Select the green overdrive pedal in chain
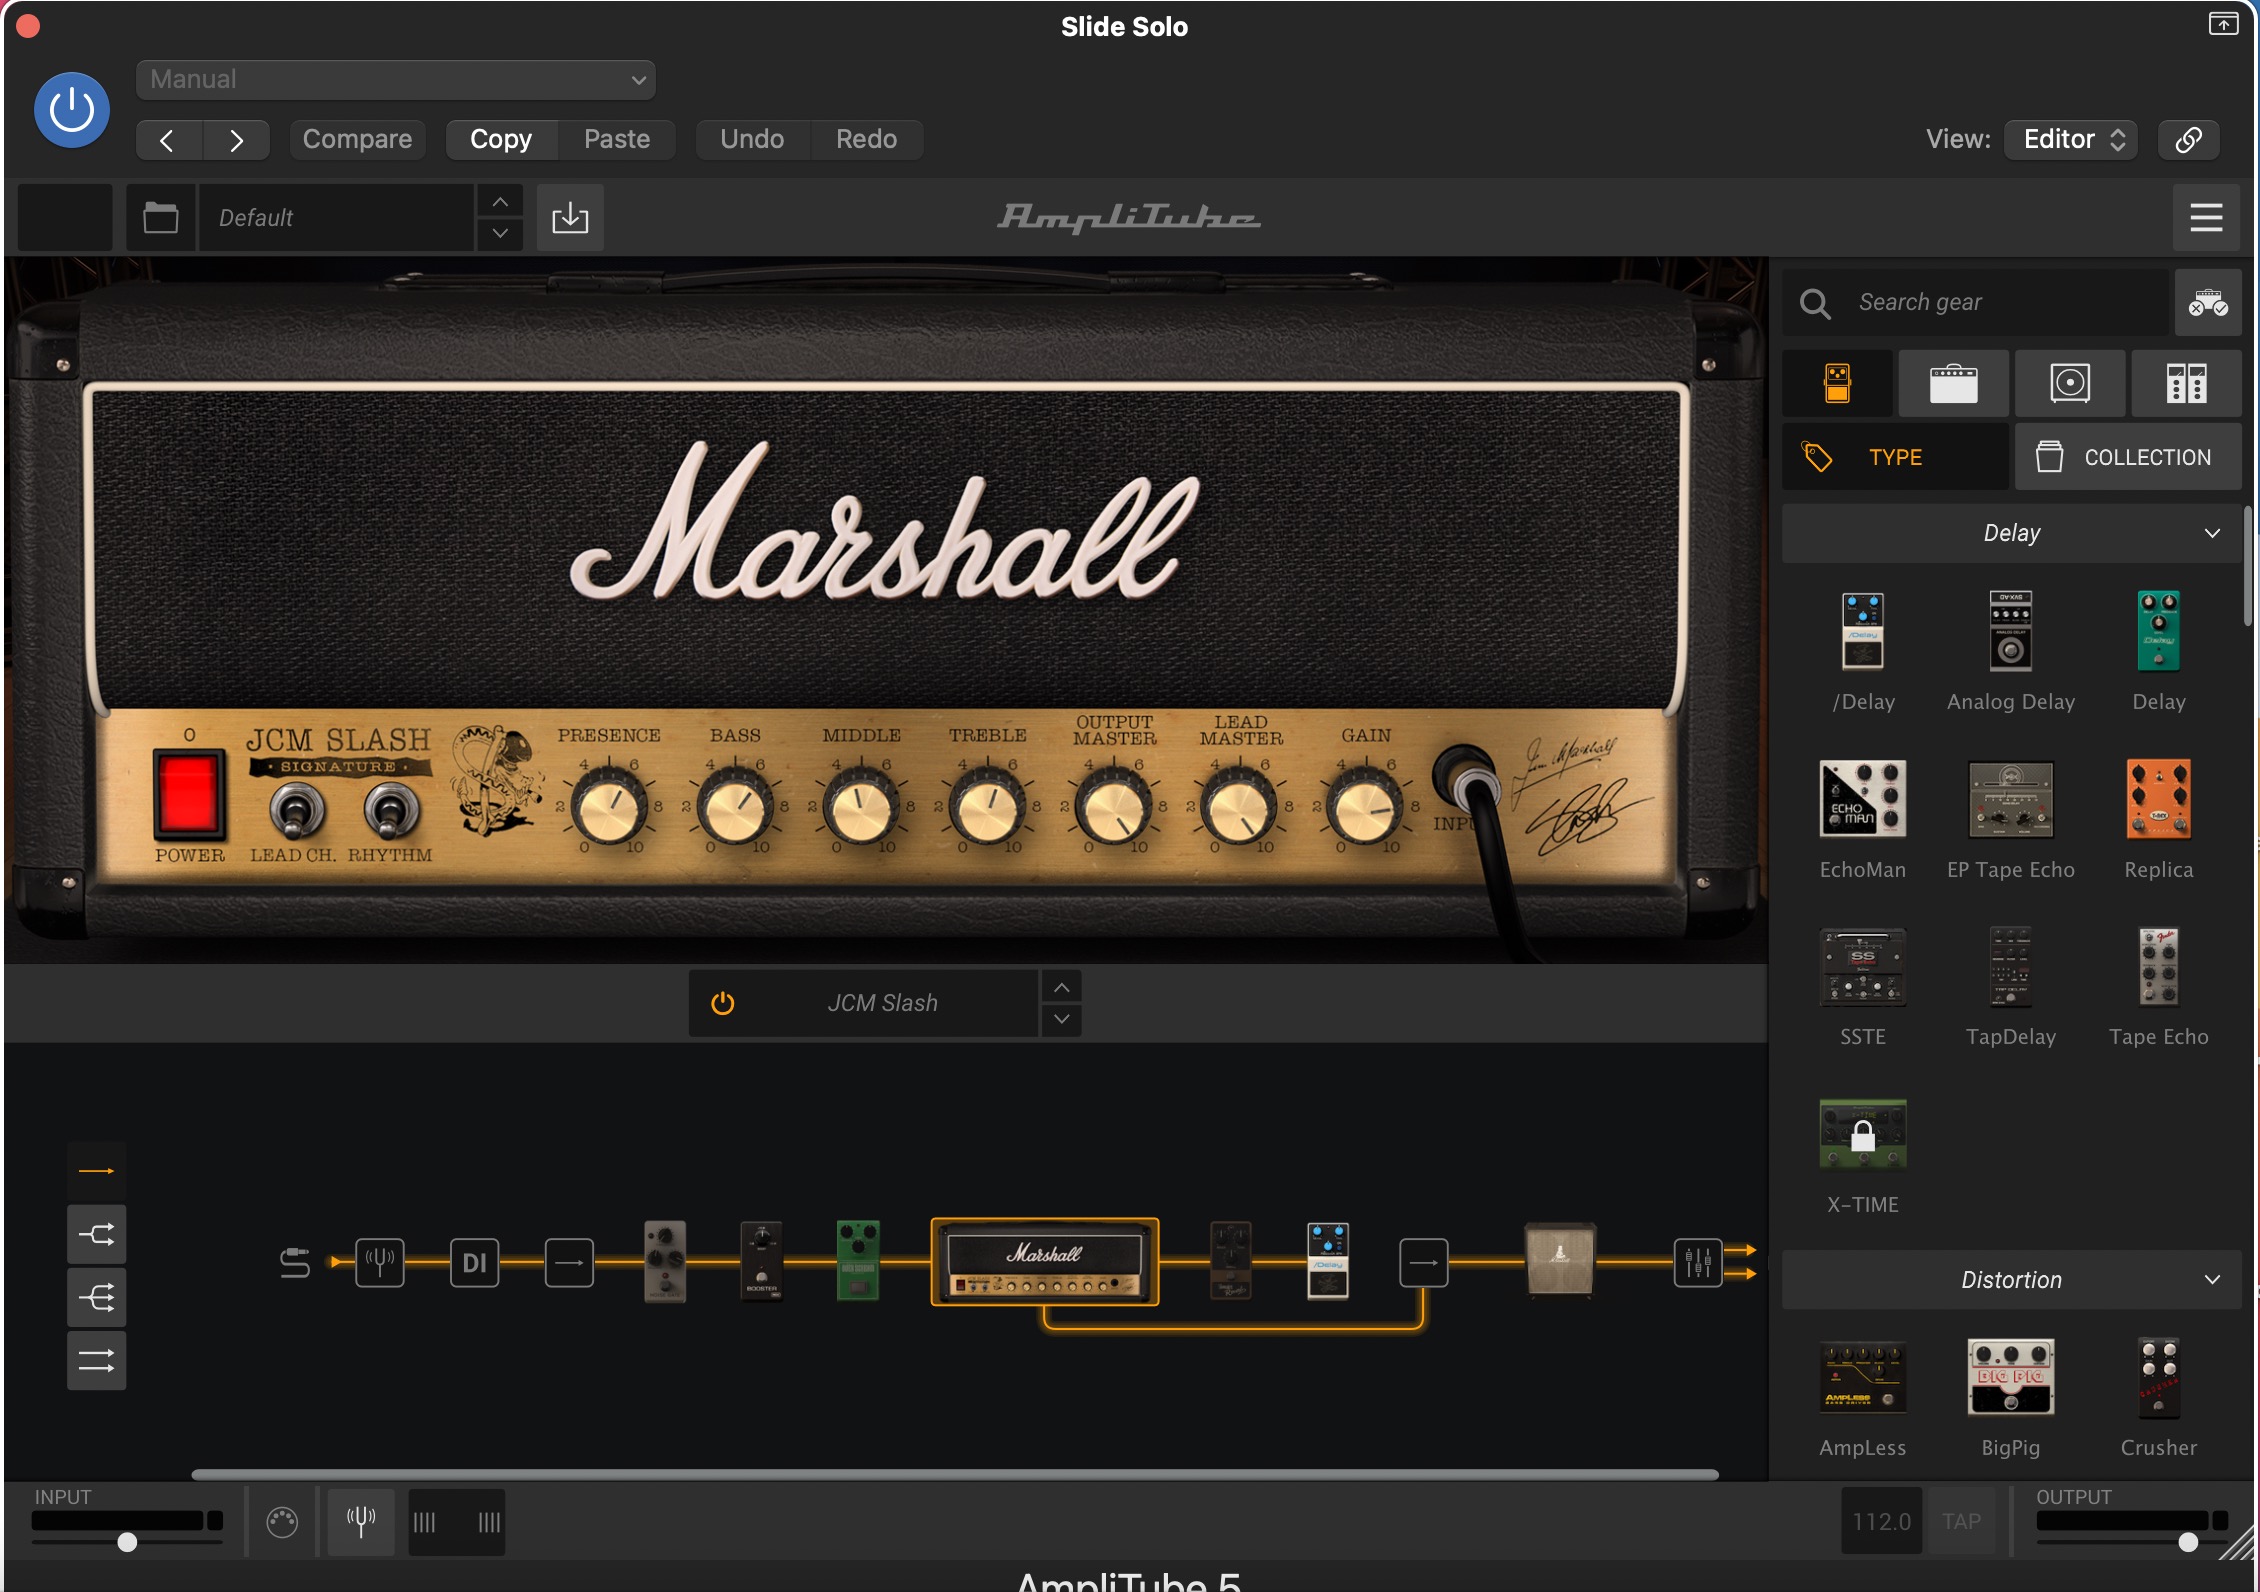The height and width of the screenshot is (1592, 2260). pos(857,1260)
